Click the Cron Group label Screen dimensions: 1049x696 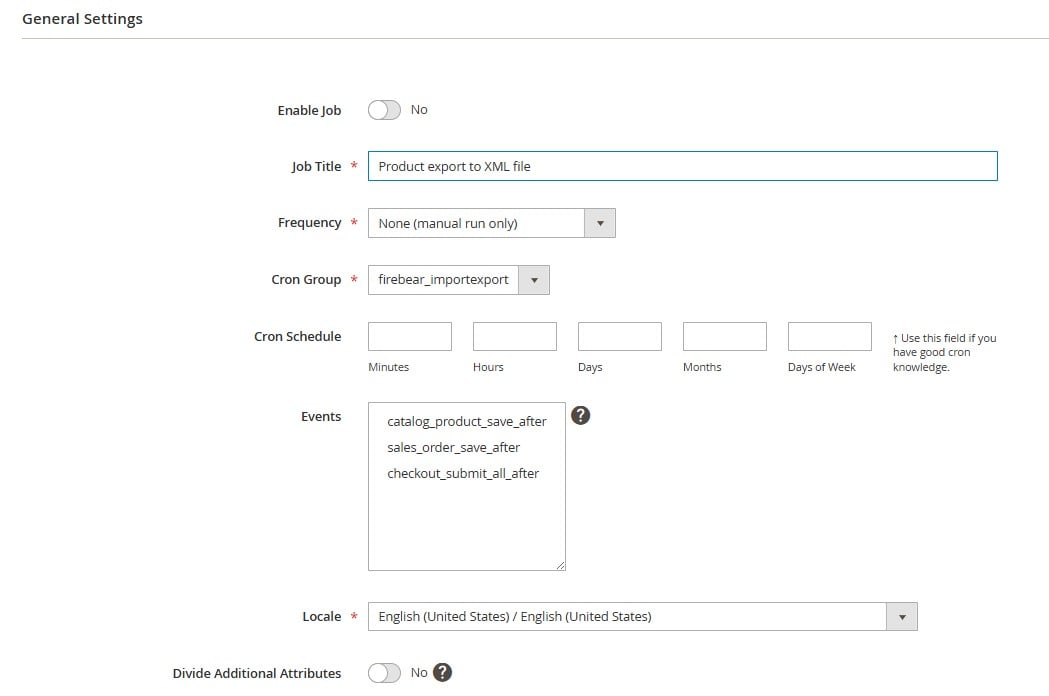click(x=306, y=280)
